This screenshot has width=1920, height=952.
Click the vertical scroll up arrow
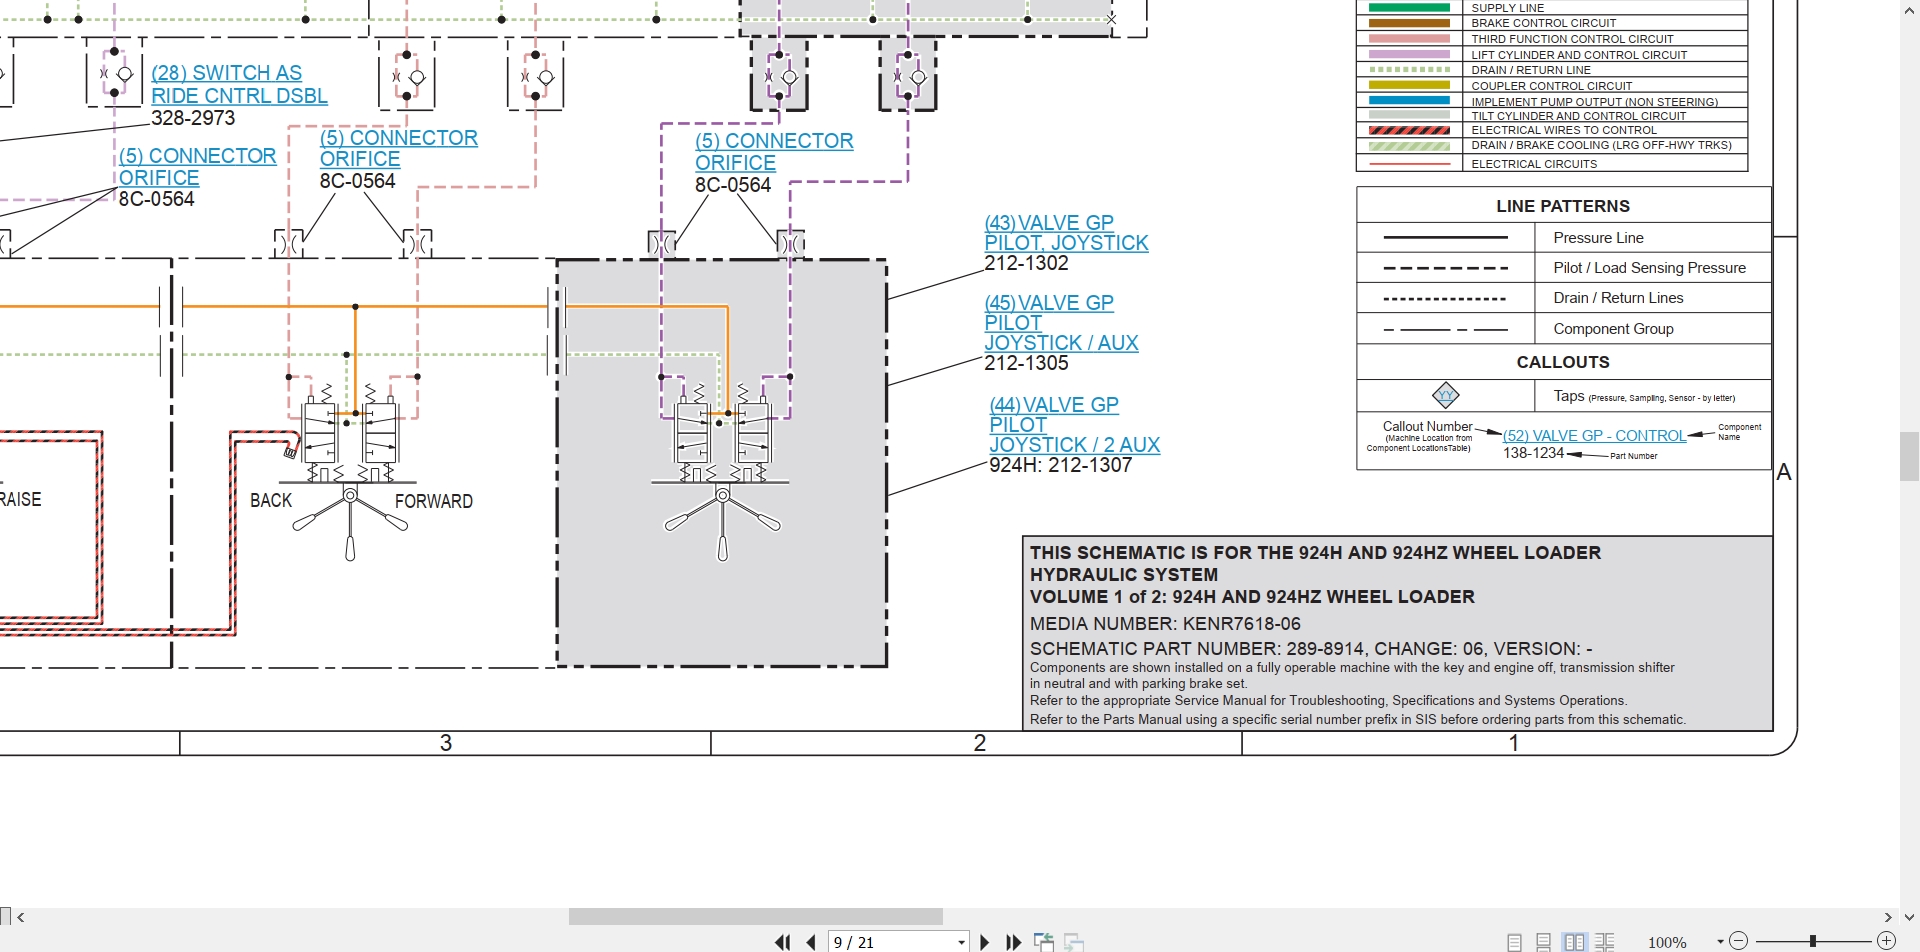pos(1909,9)
